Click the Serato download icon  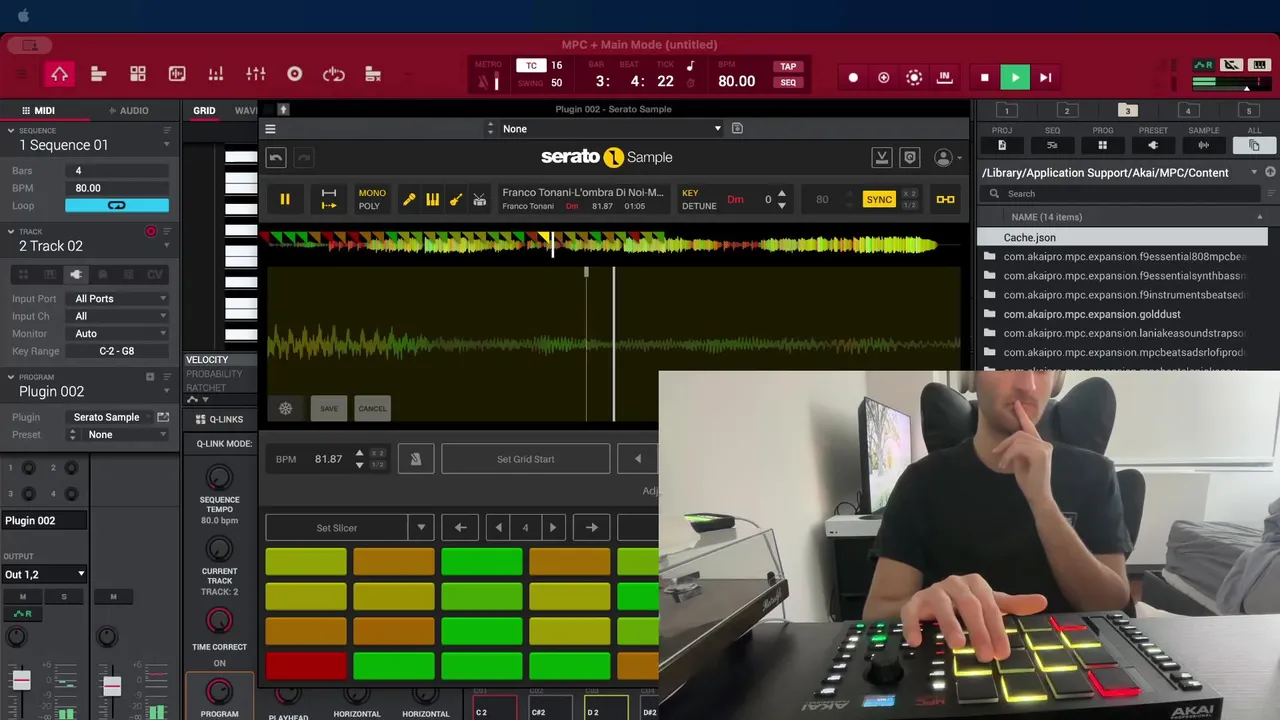click(882, 158)
